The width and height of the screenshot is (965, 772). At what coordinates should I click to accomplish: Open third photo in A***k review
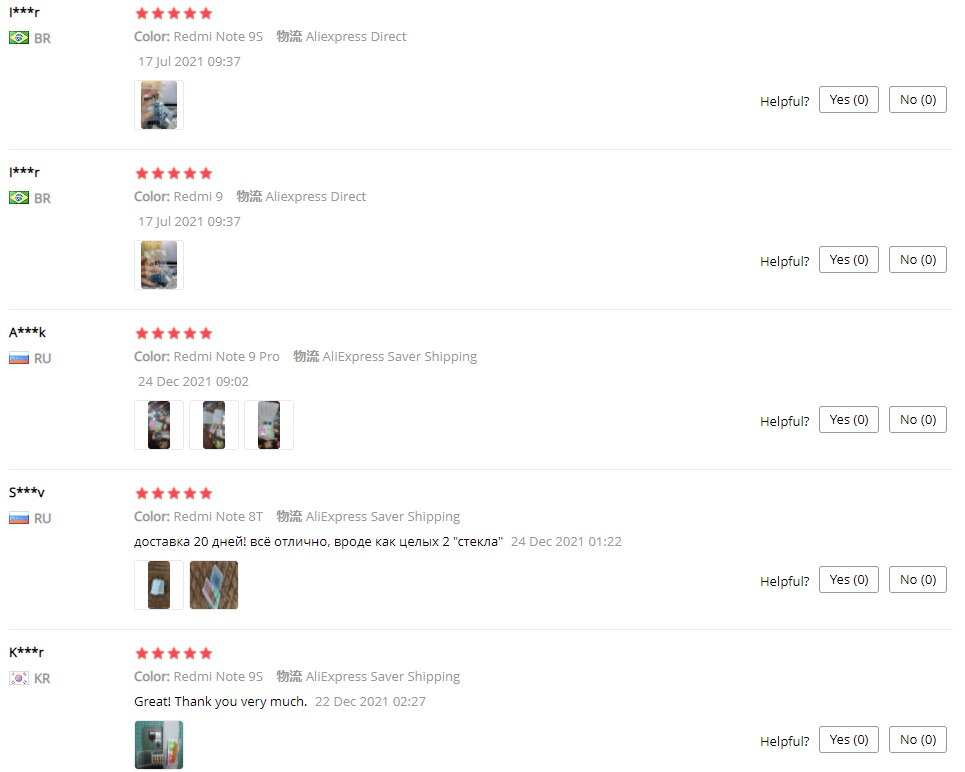pos(269,425)
